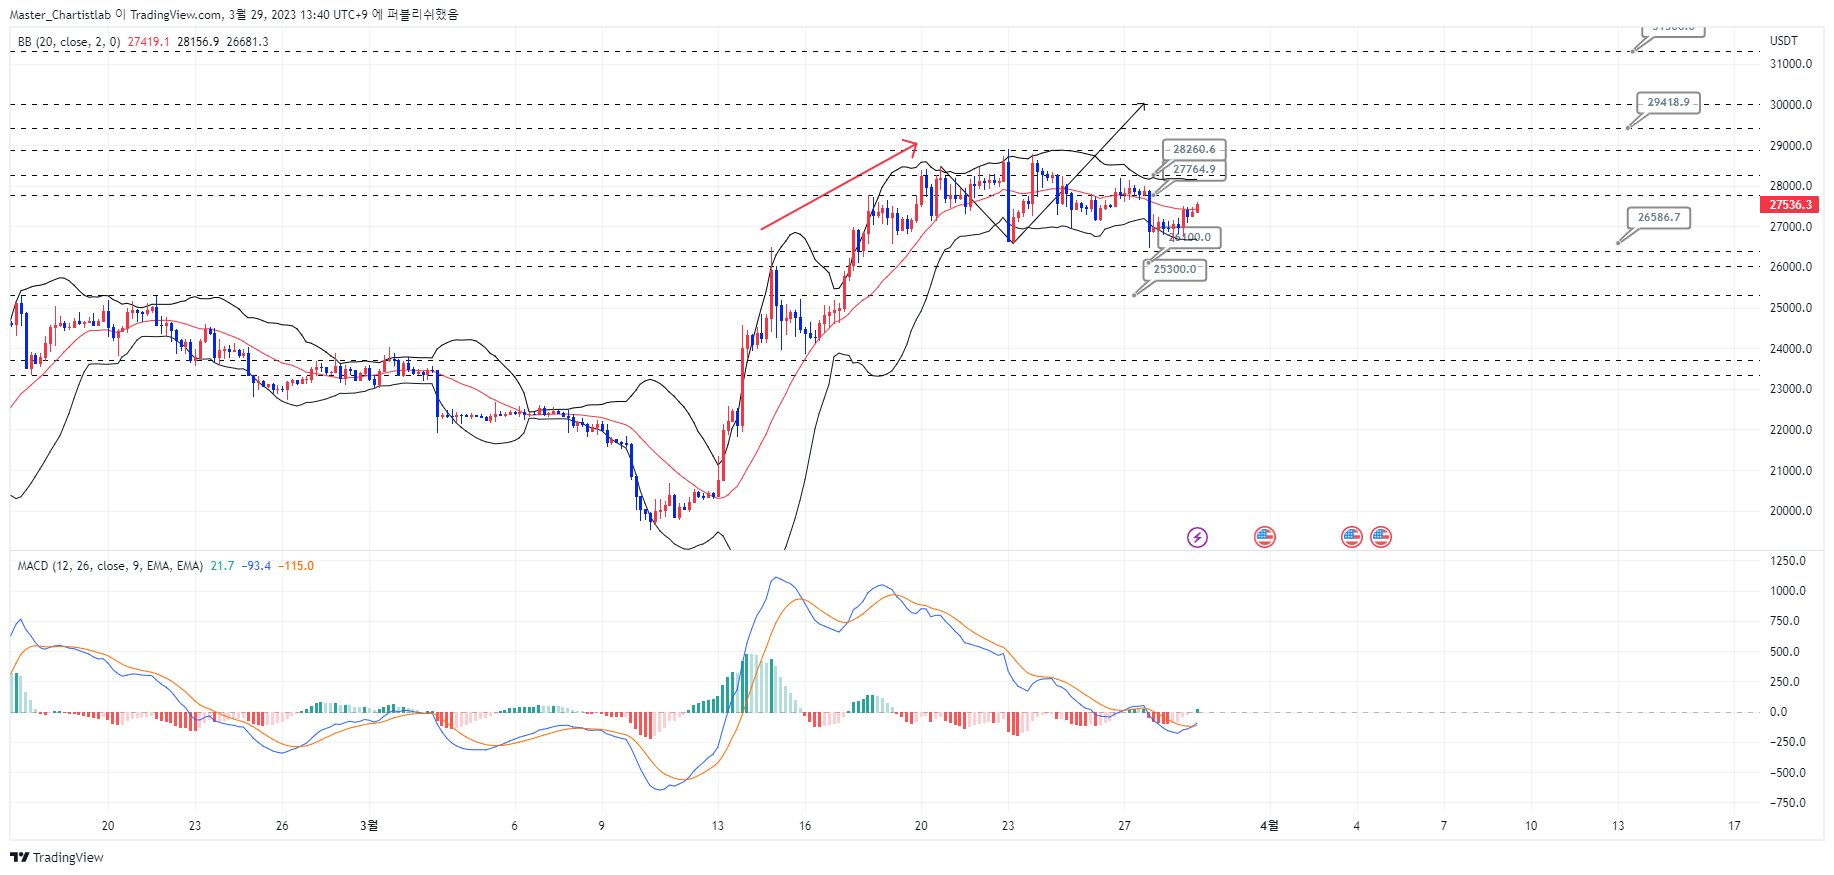
Task: Click the 17 date label on time axis
Action: (x=1734, y=826)
